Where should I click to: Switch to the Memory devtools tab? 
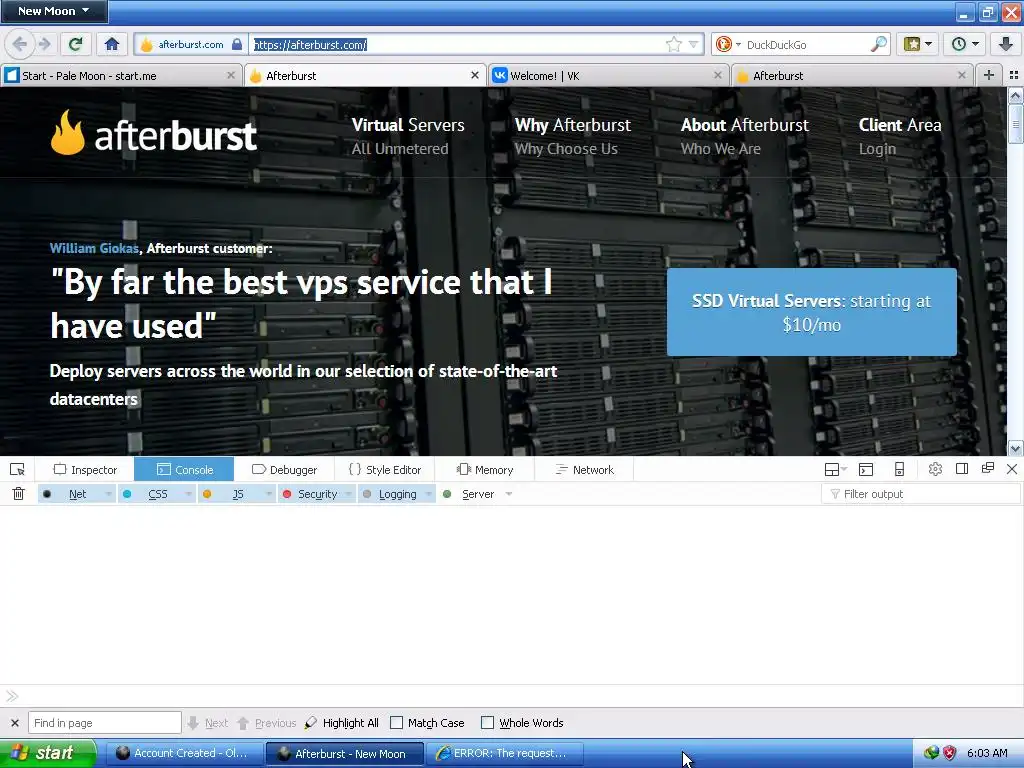click(485, 470)
